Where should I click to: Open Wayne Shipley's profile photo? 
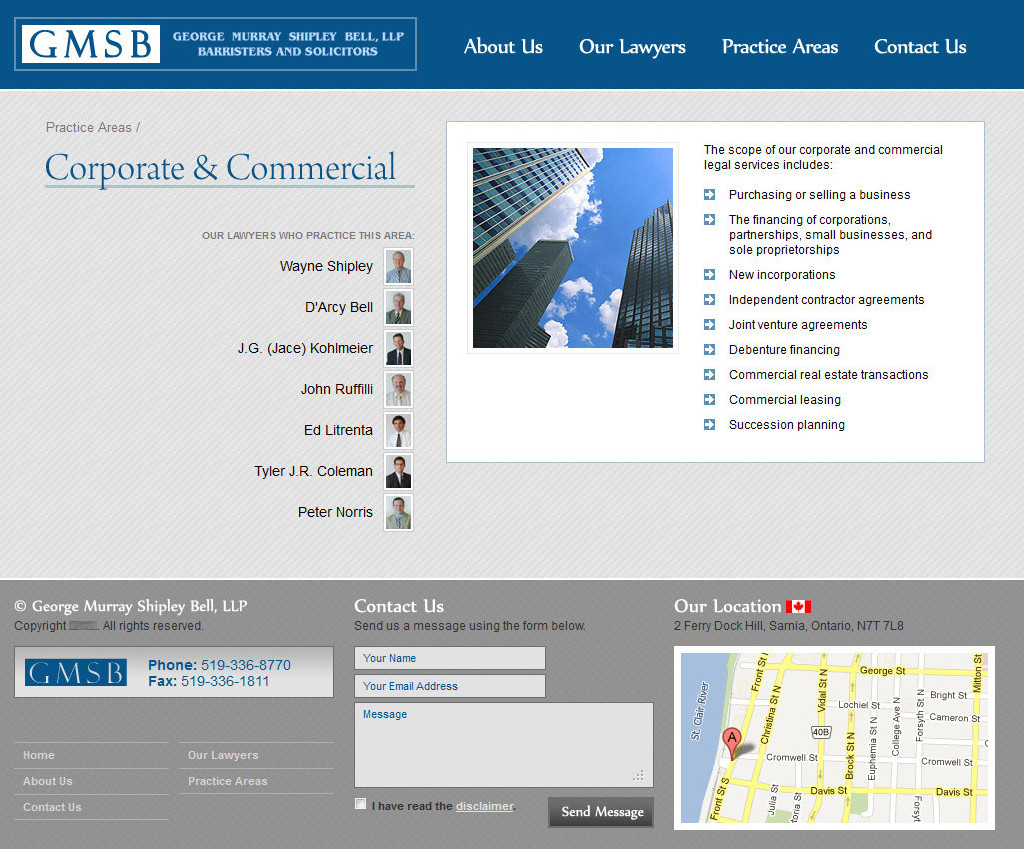399,267
